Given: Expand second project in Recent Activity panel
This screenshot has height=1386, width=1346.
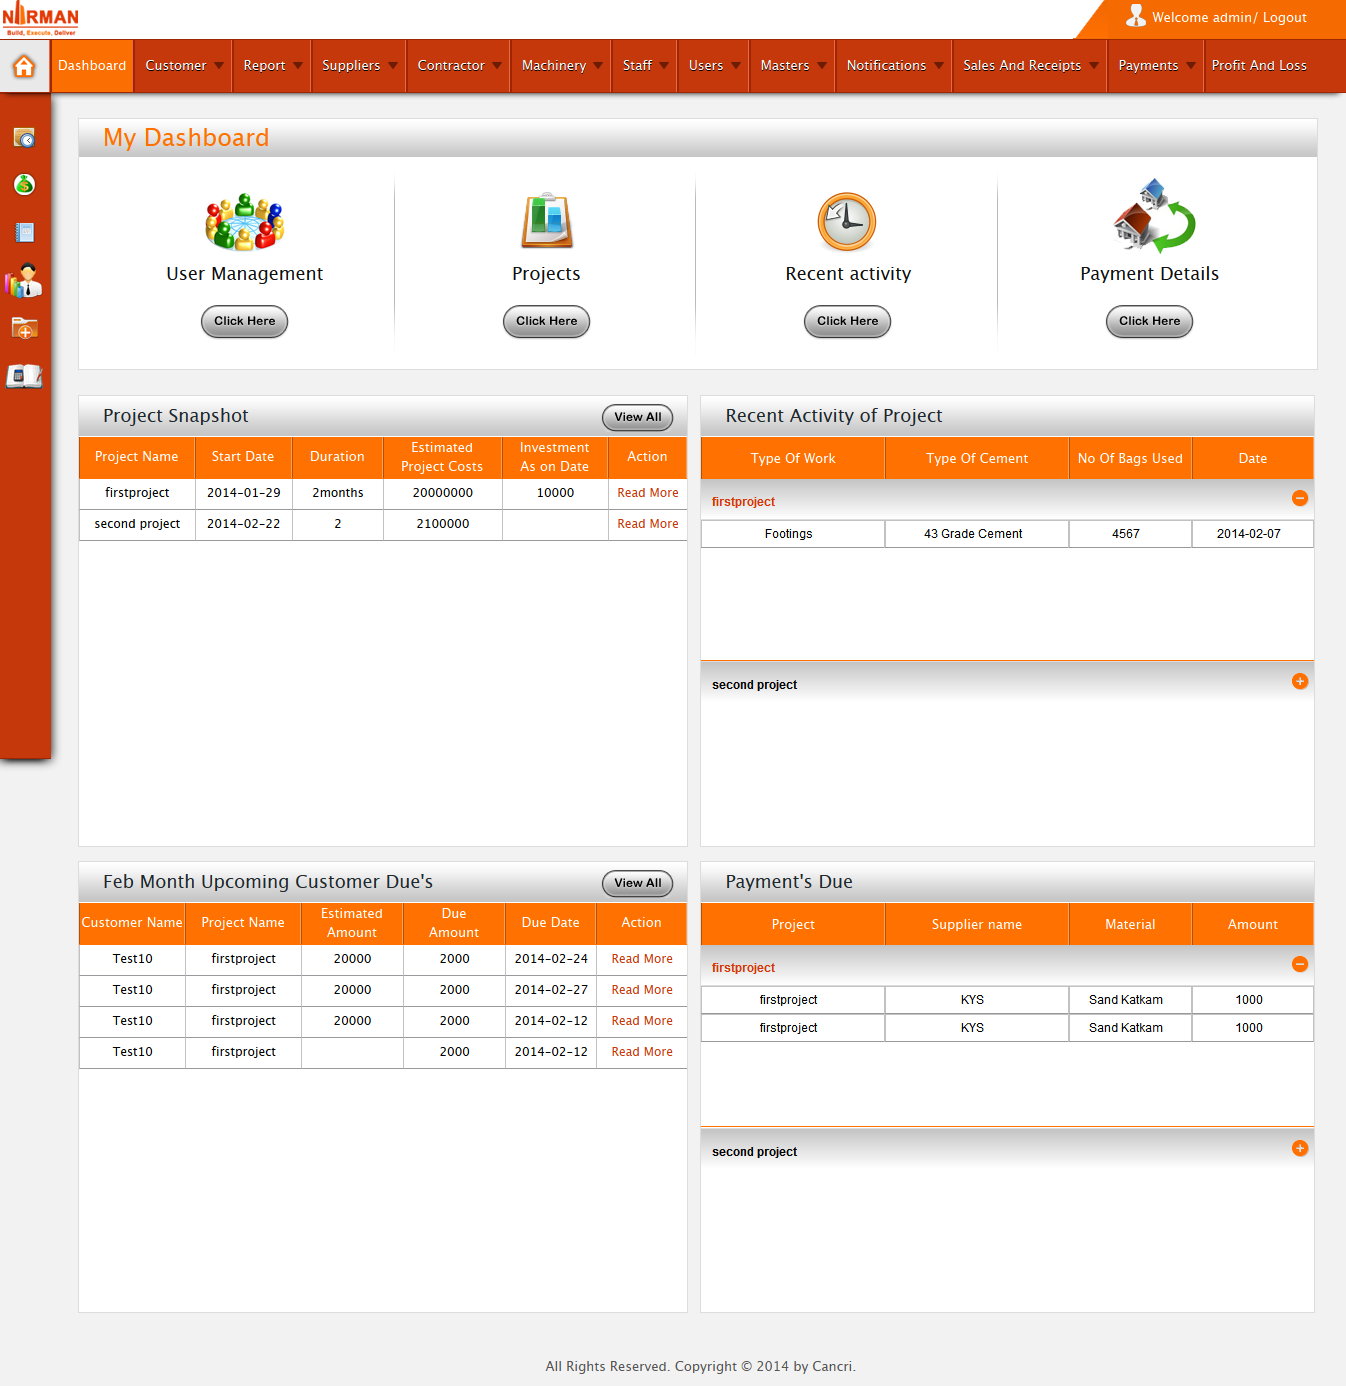Looking at the screenshot, I should click(1299, 681).
